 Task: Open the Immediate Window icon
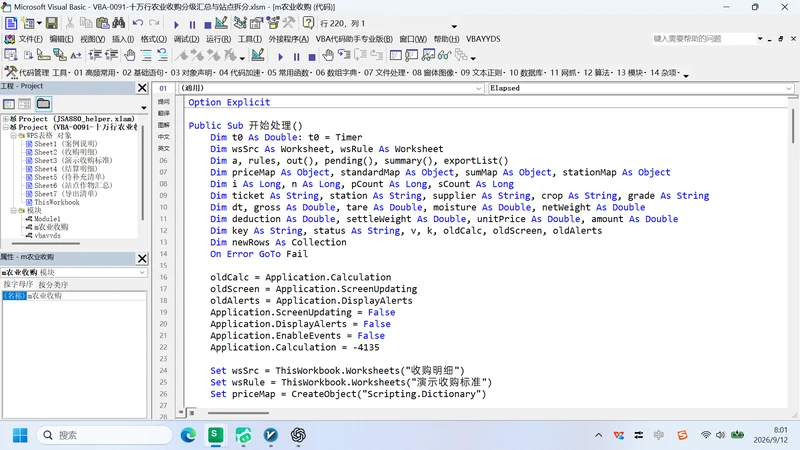tap(412, 55)
